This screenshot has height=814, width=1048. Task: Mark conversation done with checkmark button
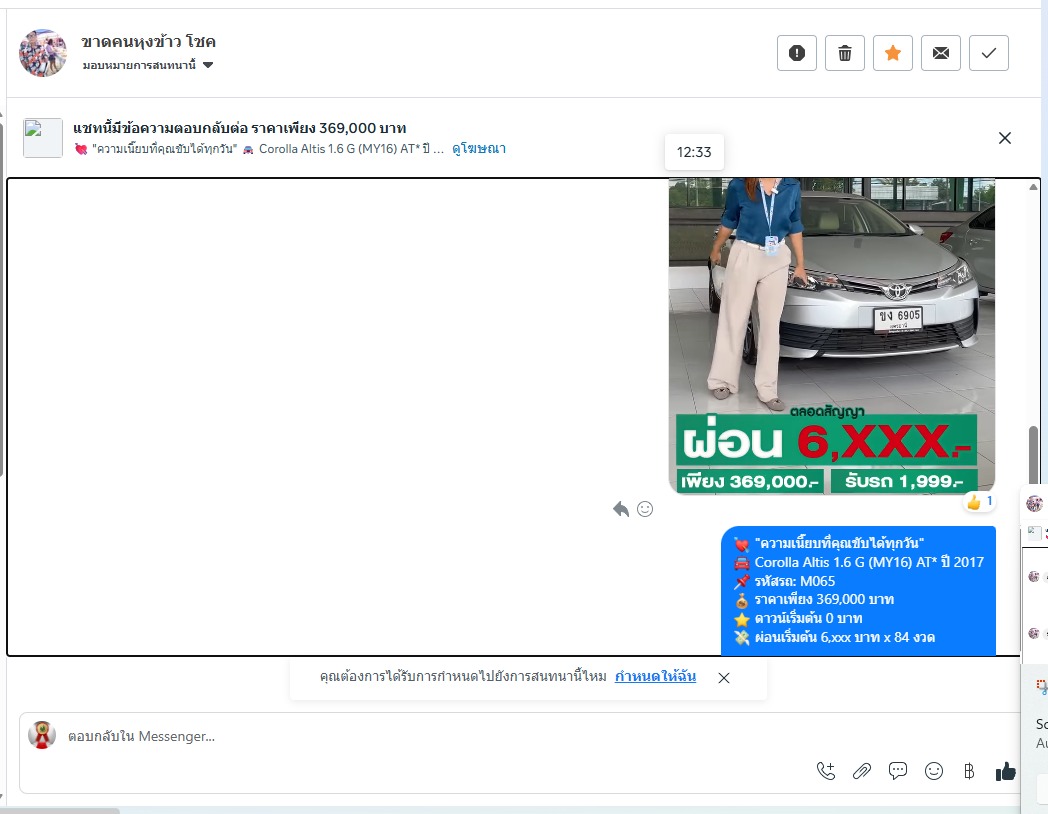point(989,53)
